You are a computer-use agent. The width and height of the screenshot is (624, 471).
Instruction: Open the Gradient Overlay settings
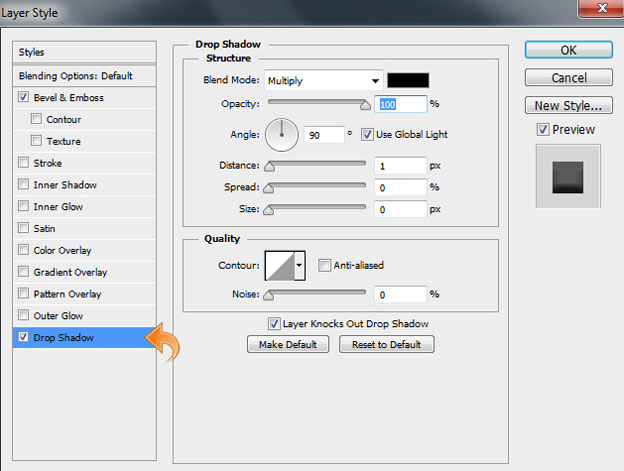pyautogui.click(x=70, y=272)
